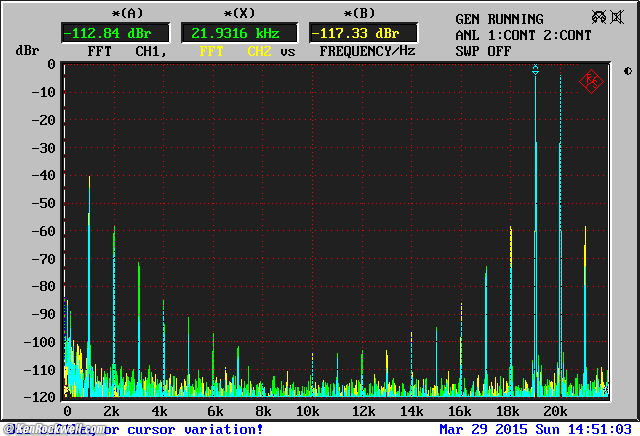Click the GEN RUNNING status text
Screen dimensions: 640x436
[x=500, y=19]
